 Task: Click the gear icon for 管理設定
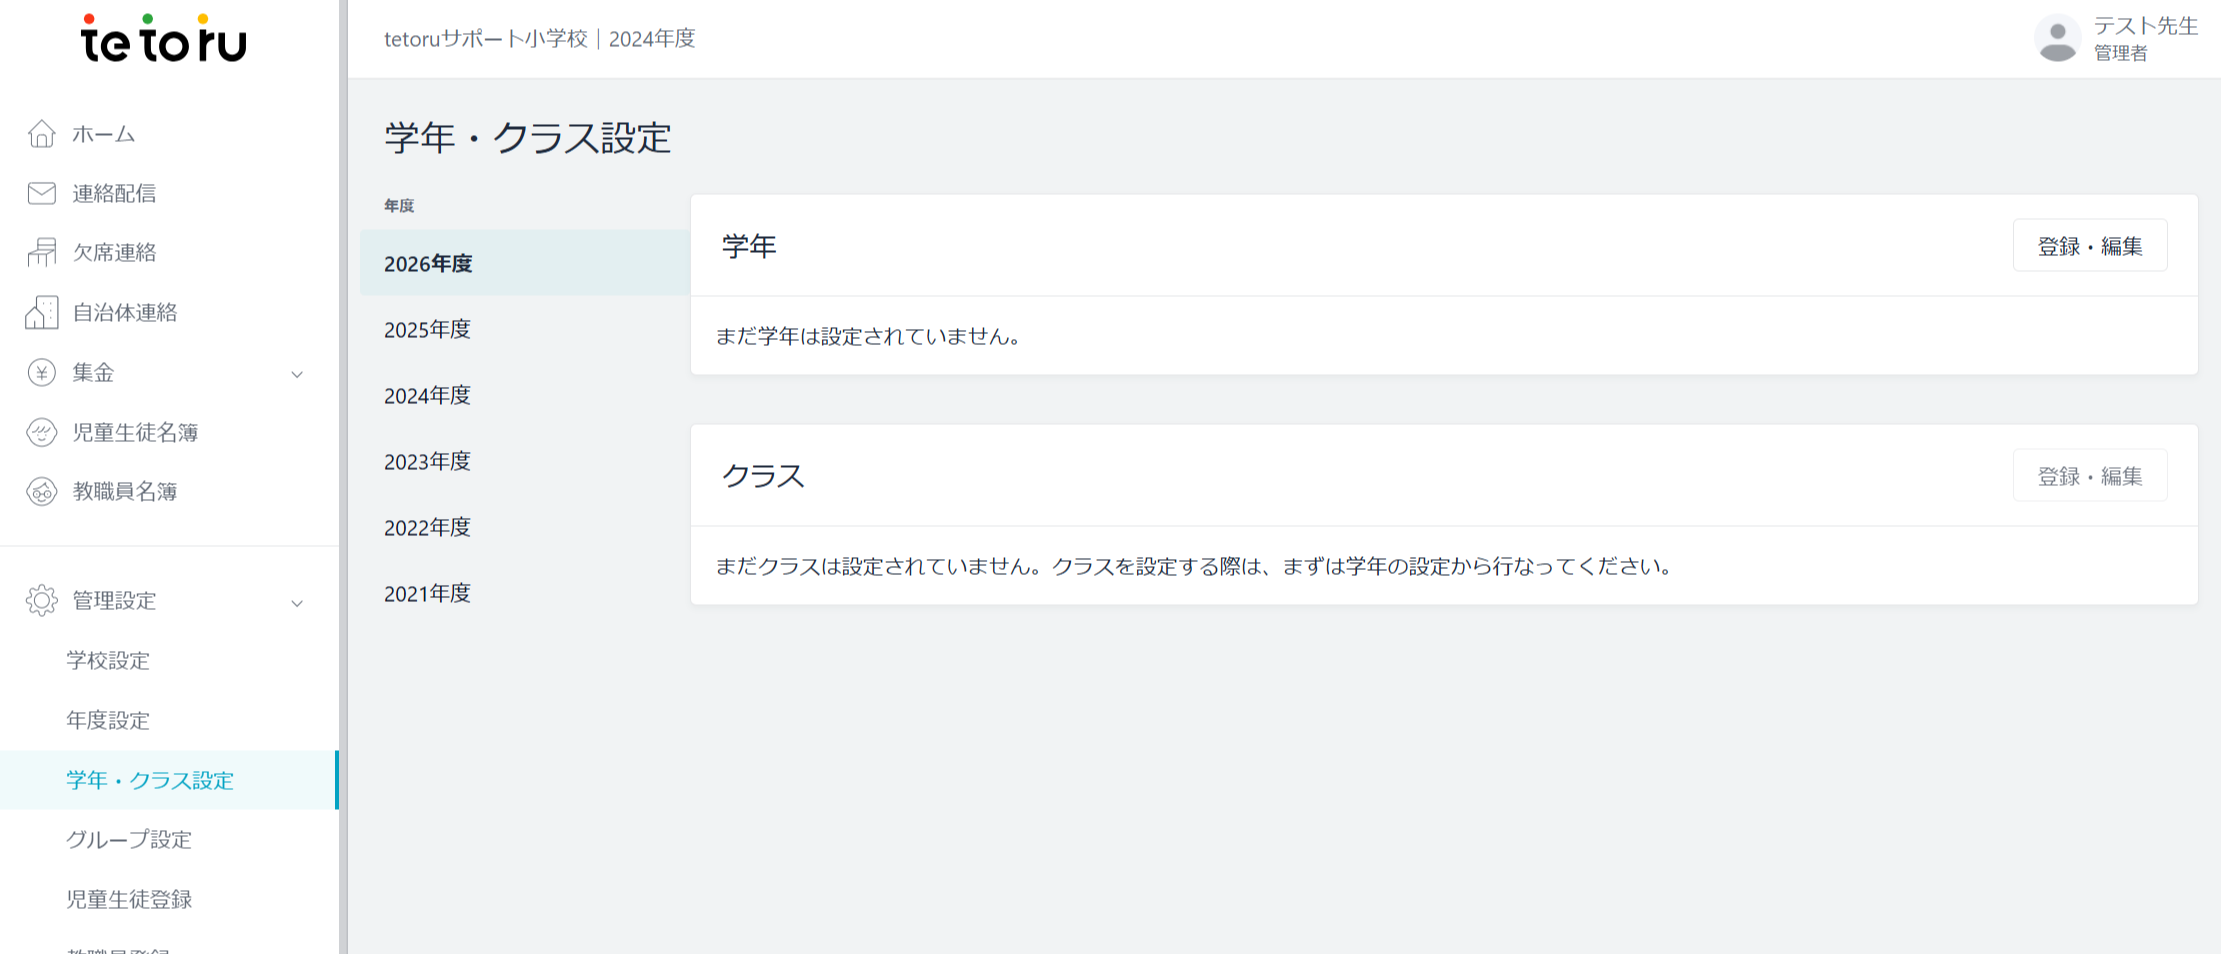pyautogui.click(x=41, y=600)
